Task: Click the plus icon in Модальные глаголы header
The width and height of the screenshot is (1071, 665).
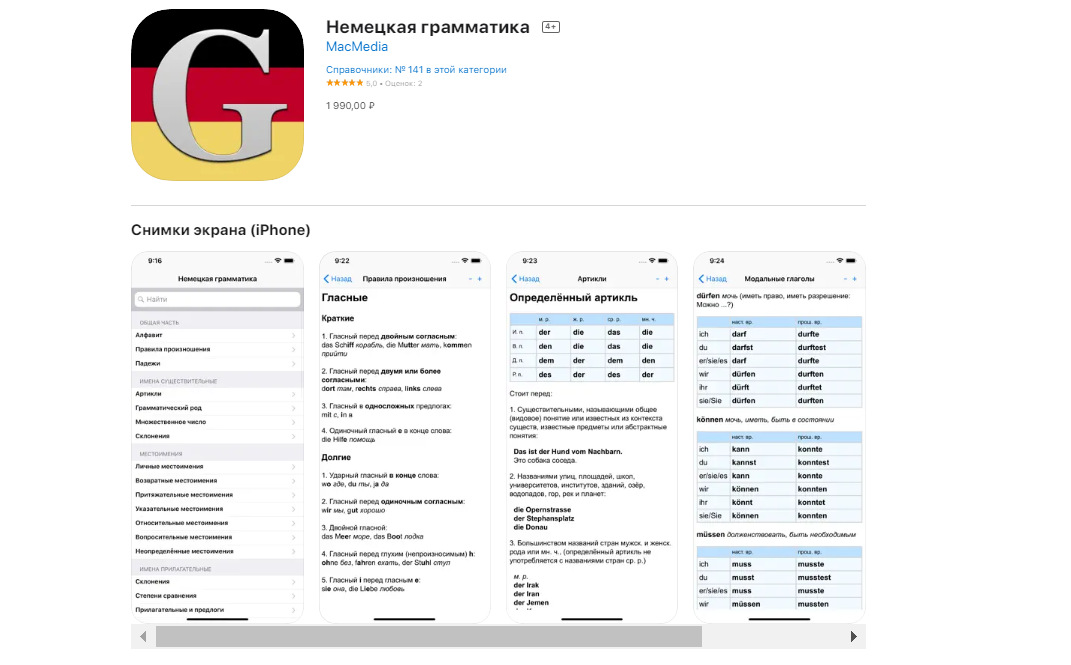Action: [x=854, y=279]
